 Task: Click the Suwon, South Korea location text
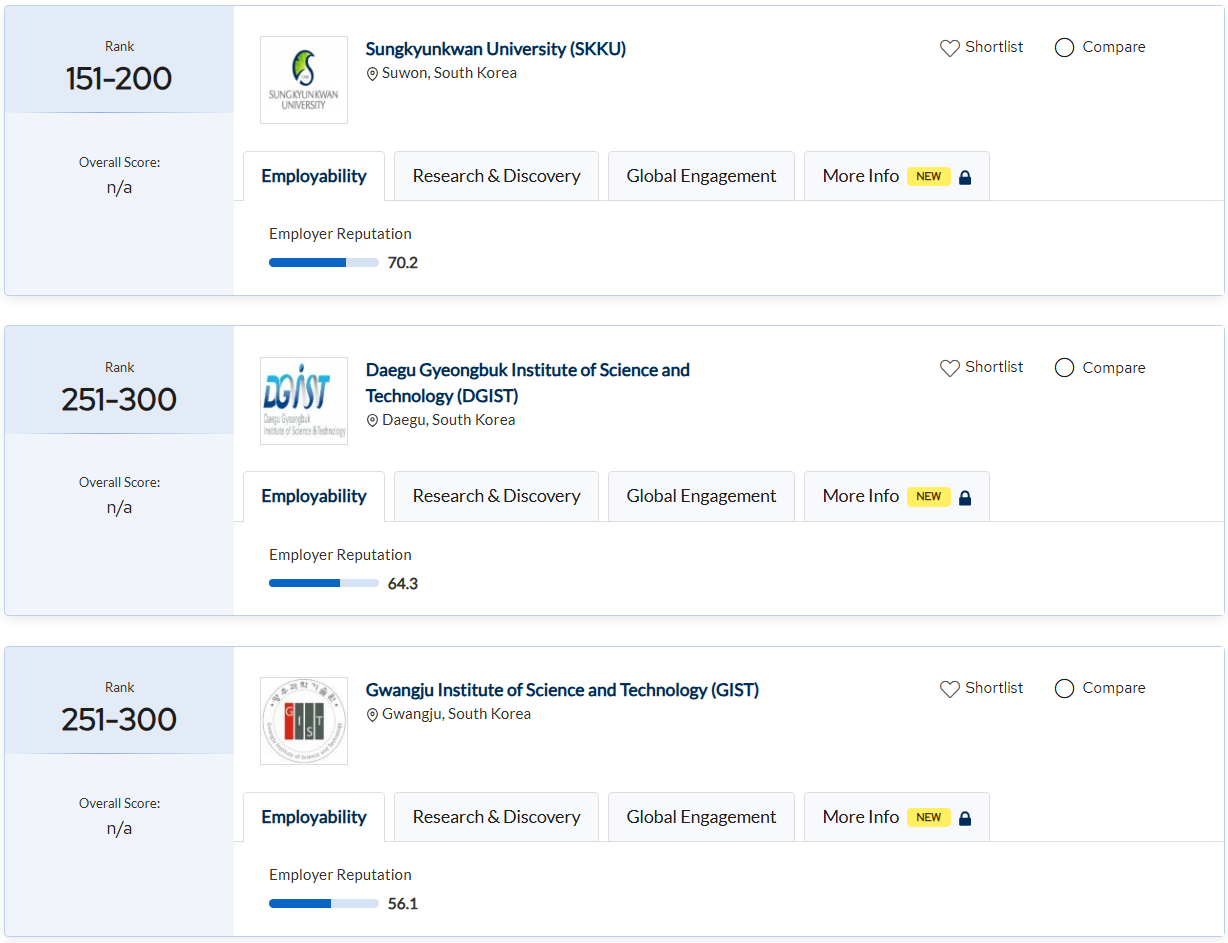click(449, 73)
